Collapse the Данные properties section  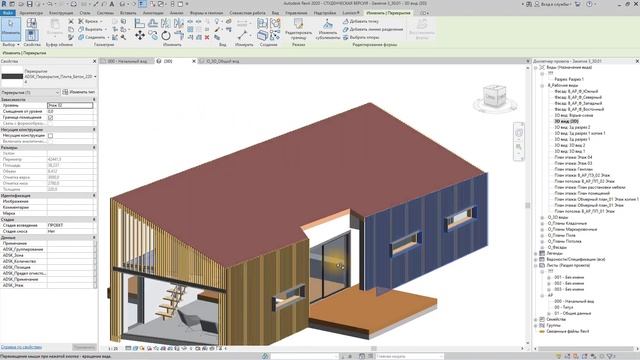(x=94, y=237)
